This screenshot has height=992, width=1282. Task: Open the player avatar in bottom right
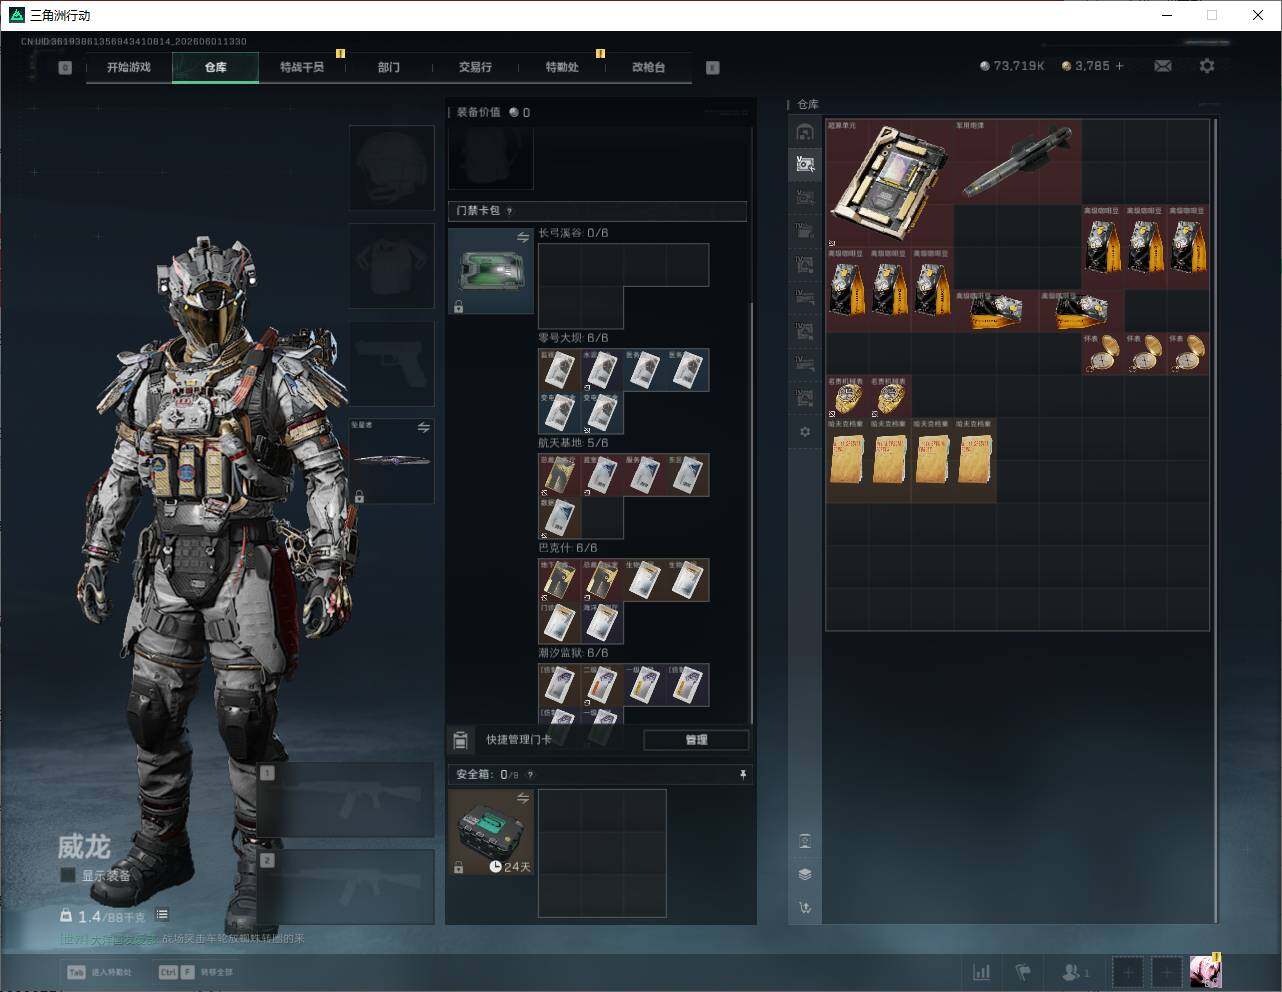pyautogui.click(x=1205, y=971)
